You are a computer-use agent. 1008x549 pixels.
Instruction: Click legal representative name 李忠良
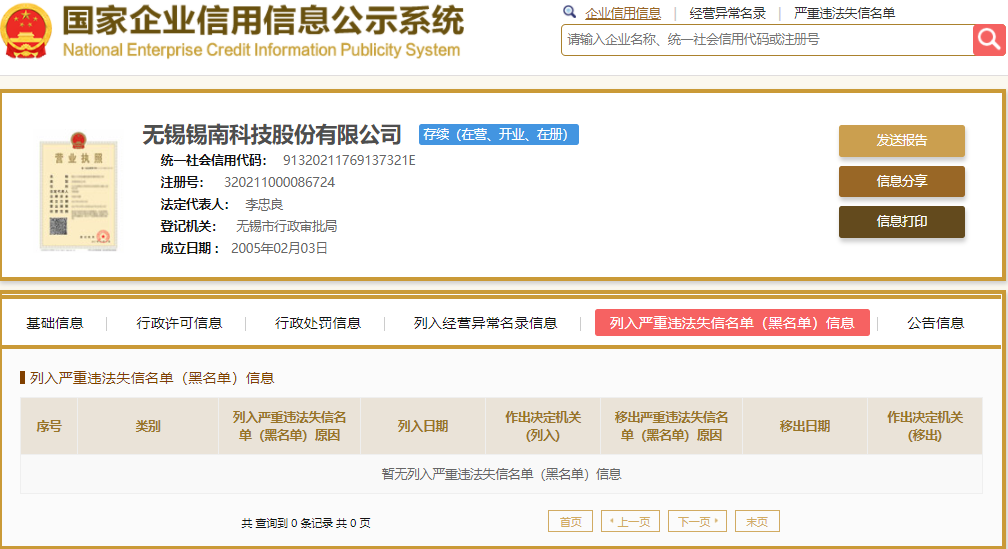(x=264, y=204)
